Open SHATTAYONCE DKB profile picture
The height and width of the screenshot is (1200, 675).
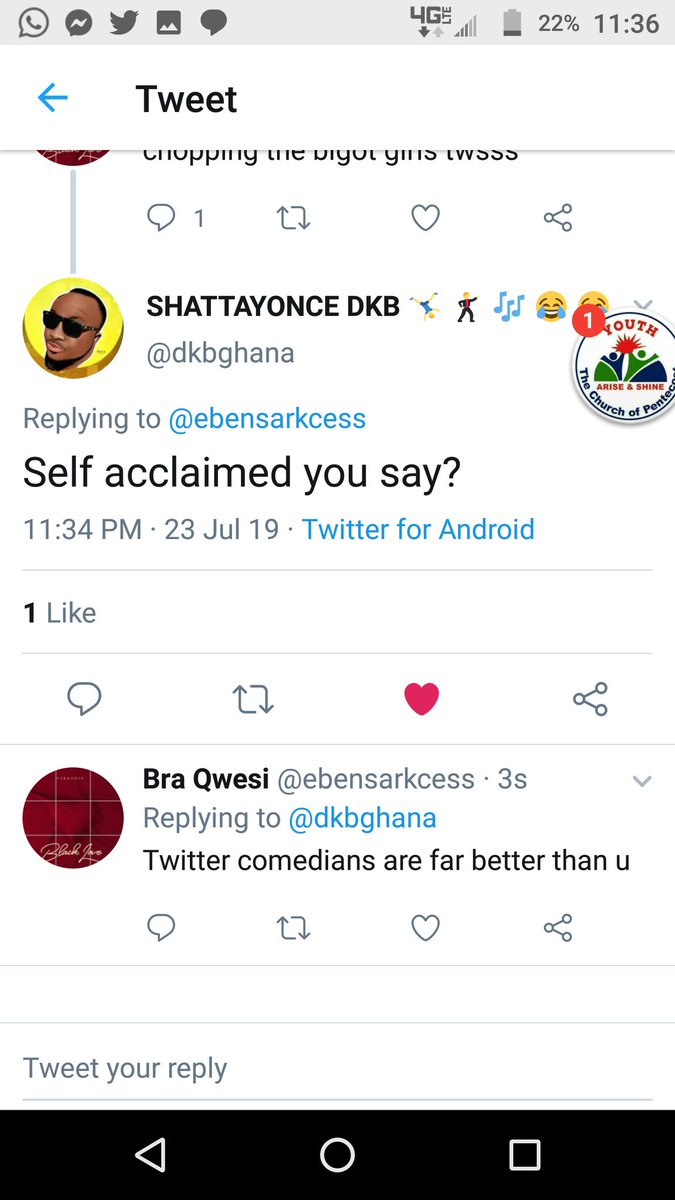click(73, 328)
